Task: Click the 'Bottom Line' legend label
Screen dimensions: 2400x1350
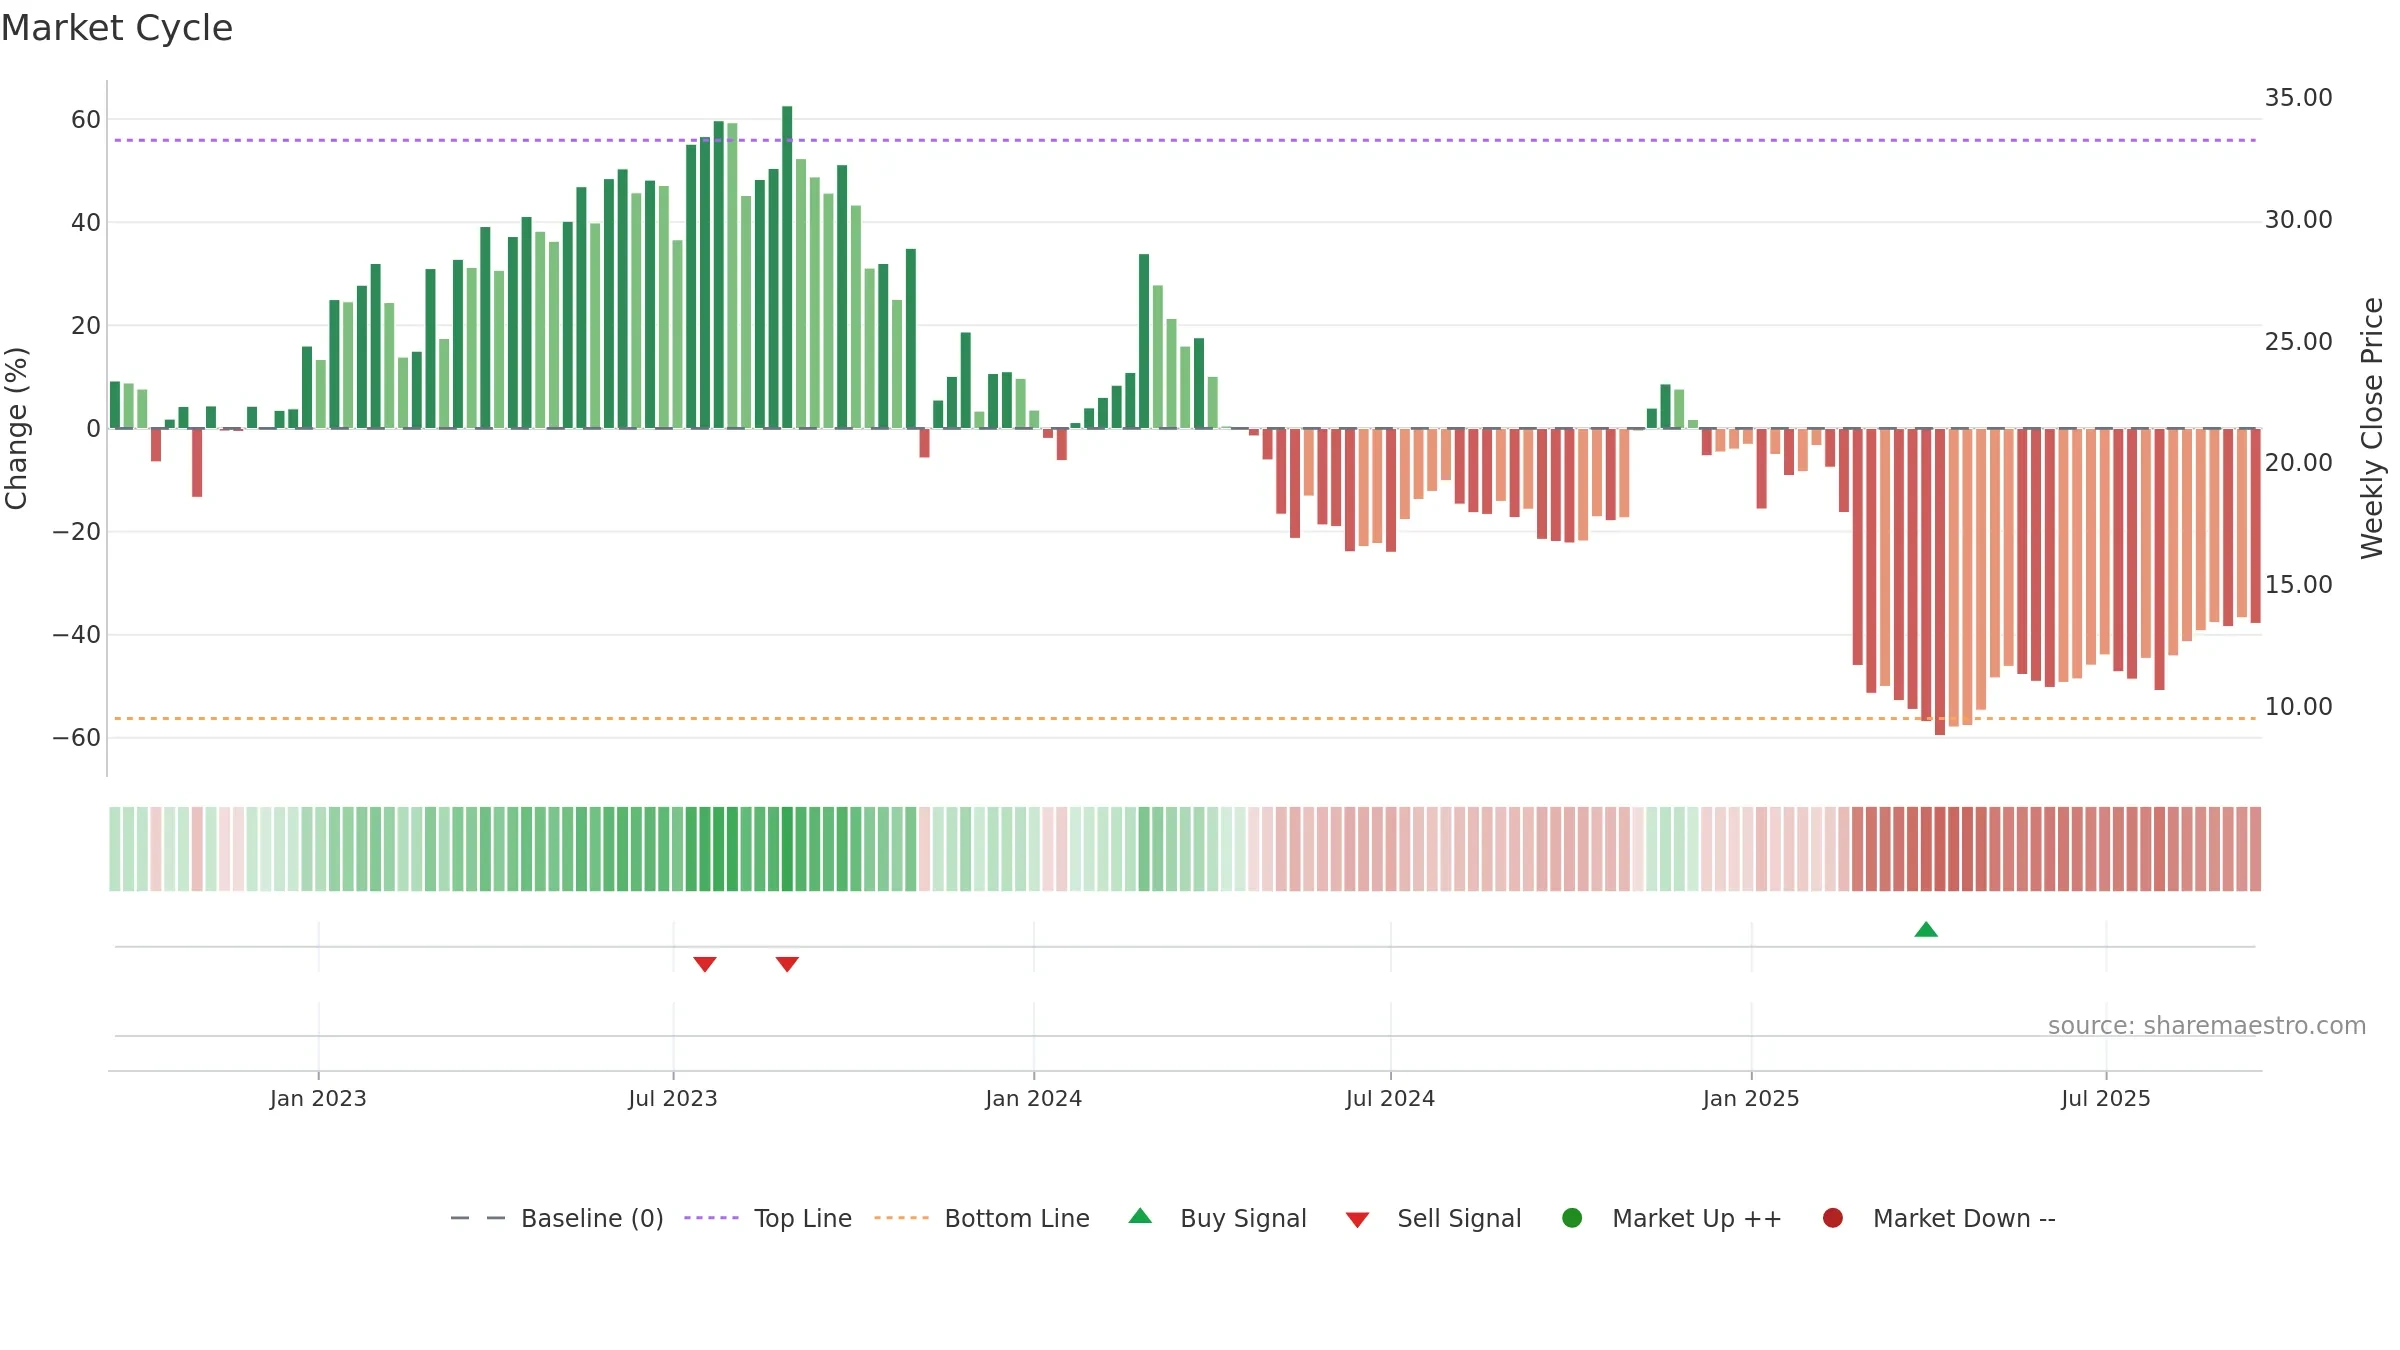Action: tap(1017, 1219)
